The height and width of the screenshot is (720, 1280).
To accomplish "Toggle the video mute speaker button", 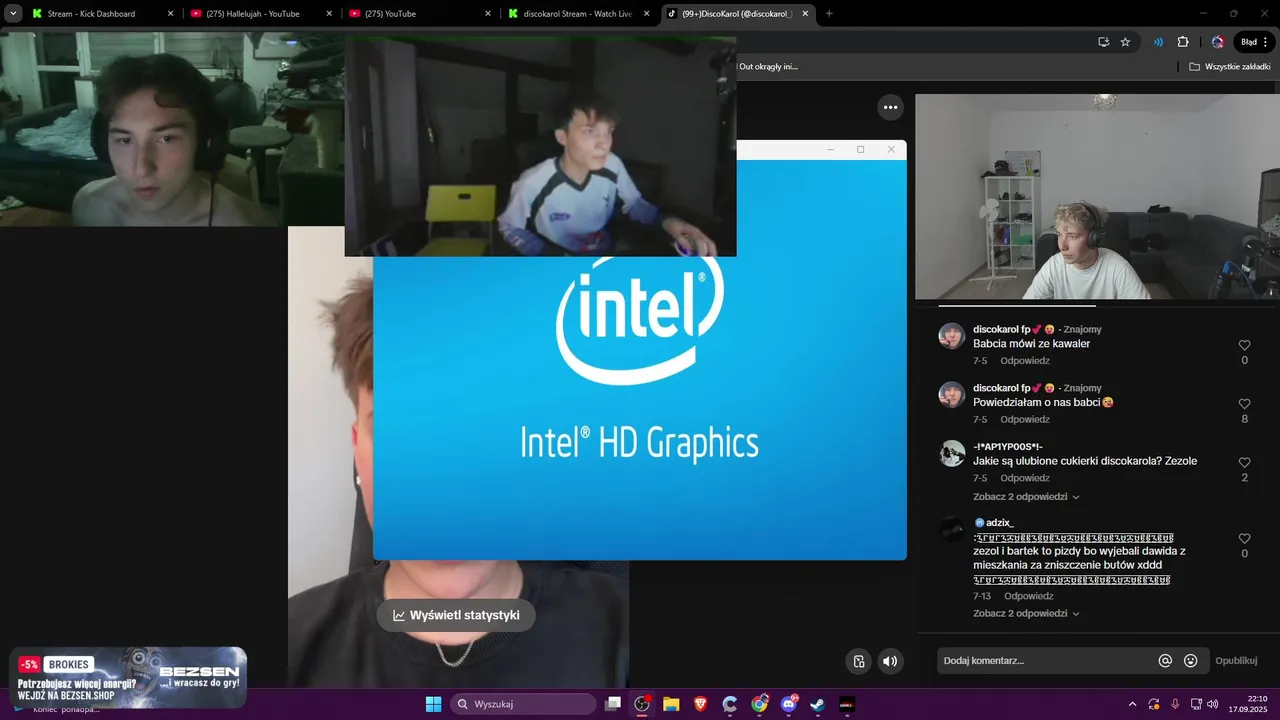I will pos(890,661).
